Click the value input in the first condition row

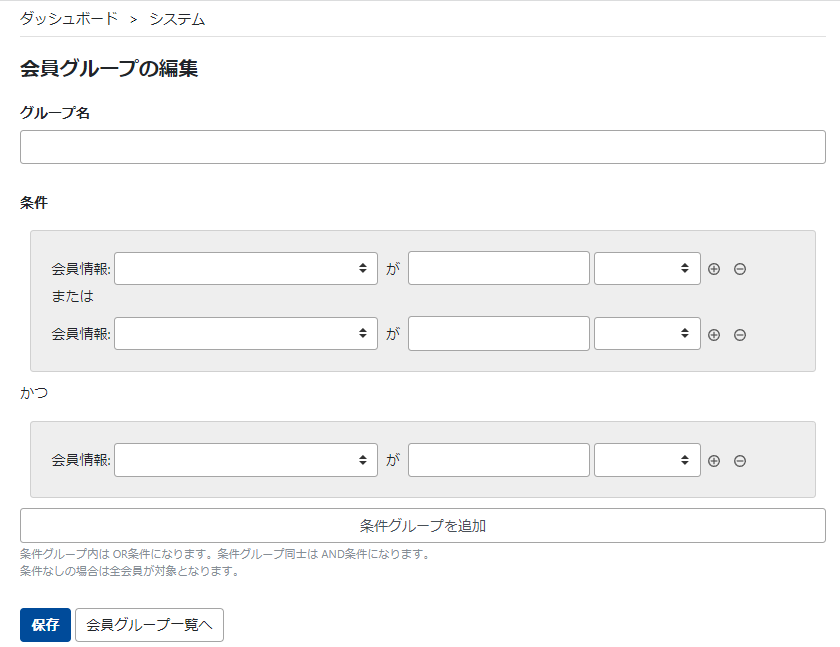coord(498,268)
